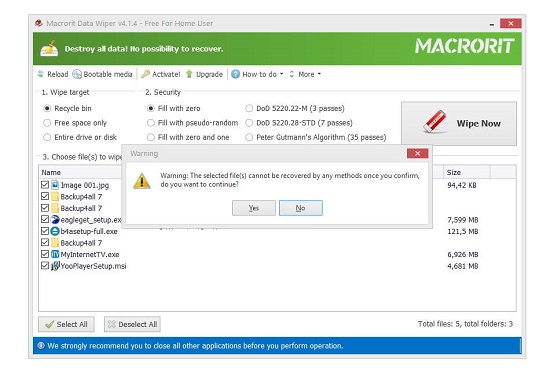Click the 6,926 MB size value
This screenshot has width=550, height=379.
pyautogui.click(x=463, y=254)
